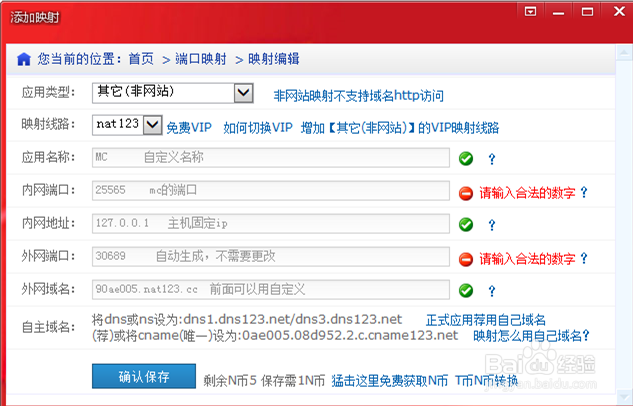
Task: Open T币N币转换 link
Action: coord(487,381)
